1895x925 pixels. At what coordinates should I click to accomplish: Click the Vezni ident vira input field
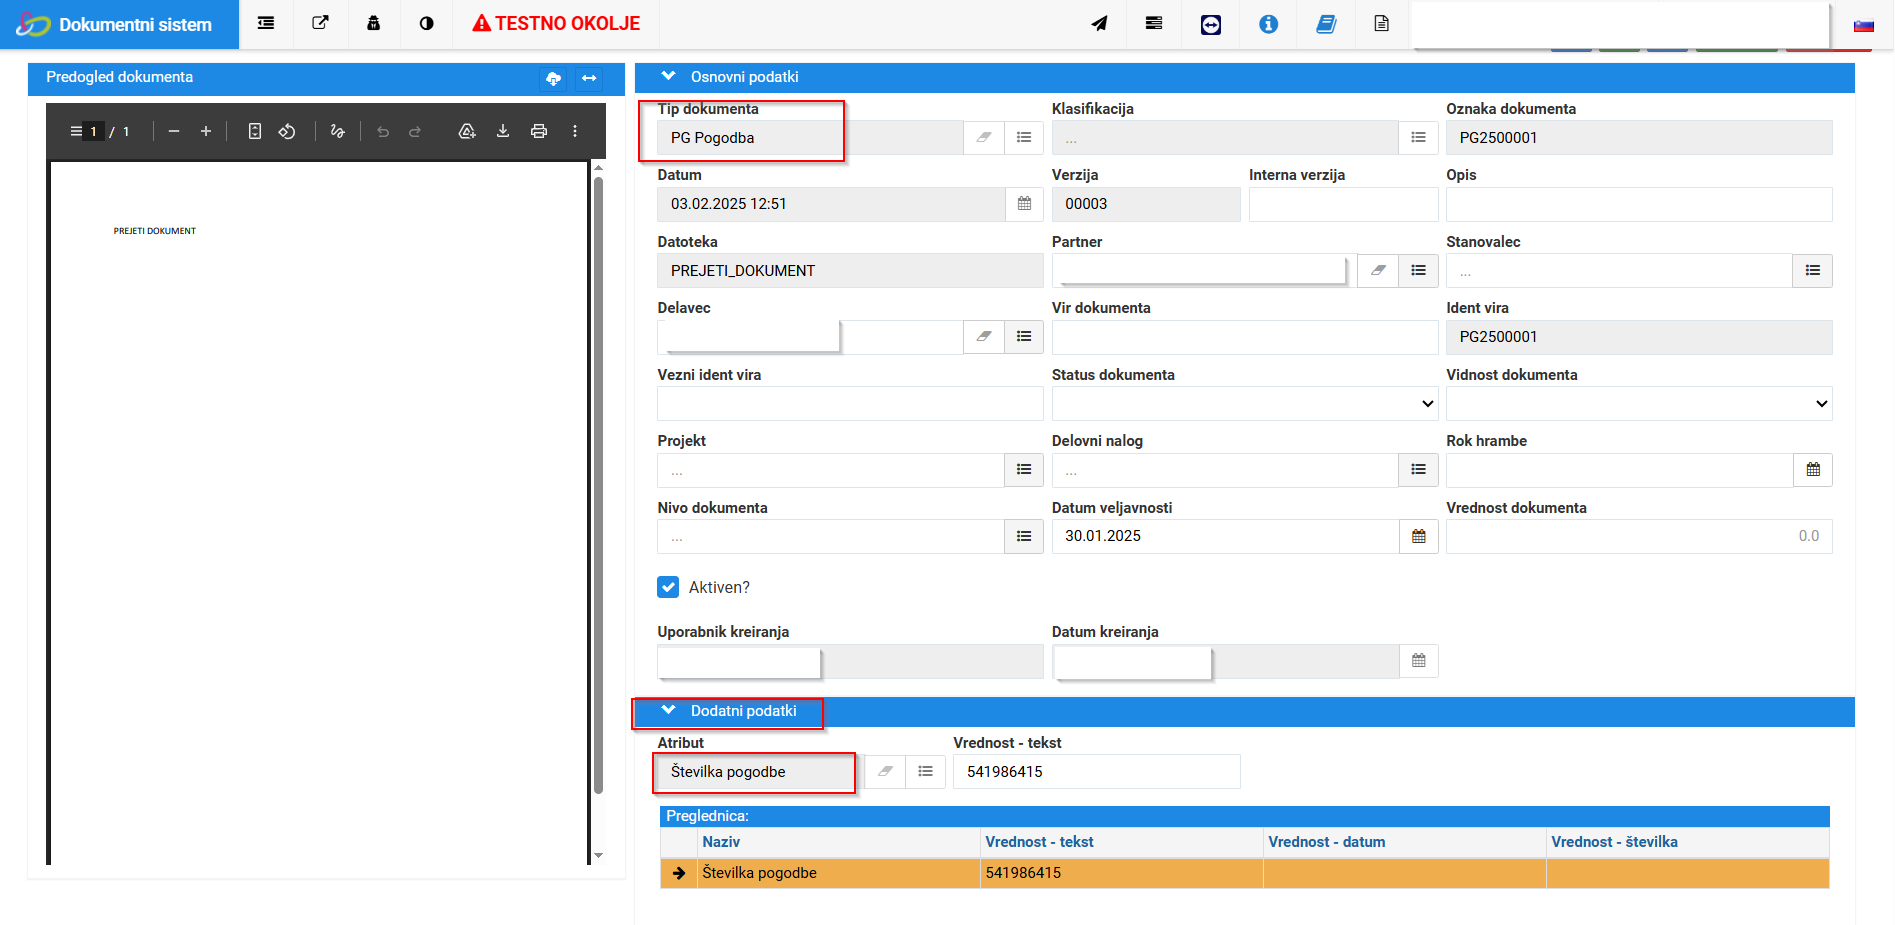click(x=850, y=404)
